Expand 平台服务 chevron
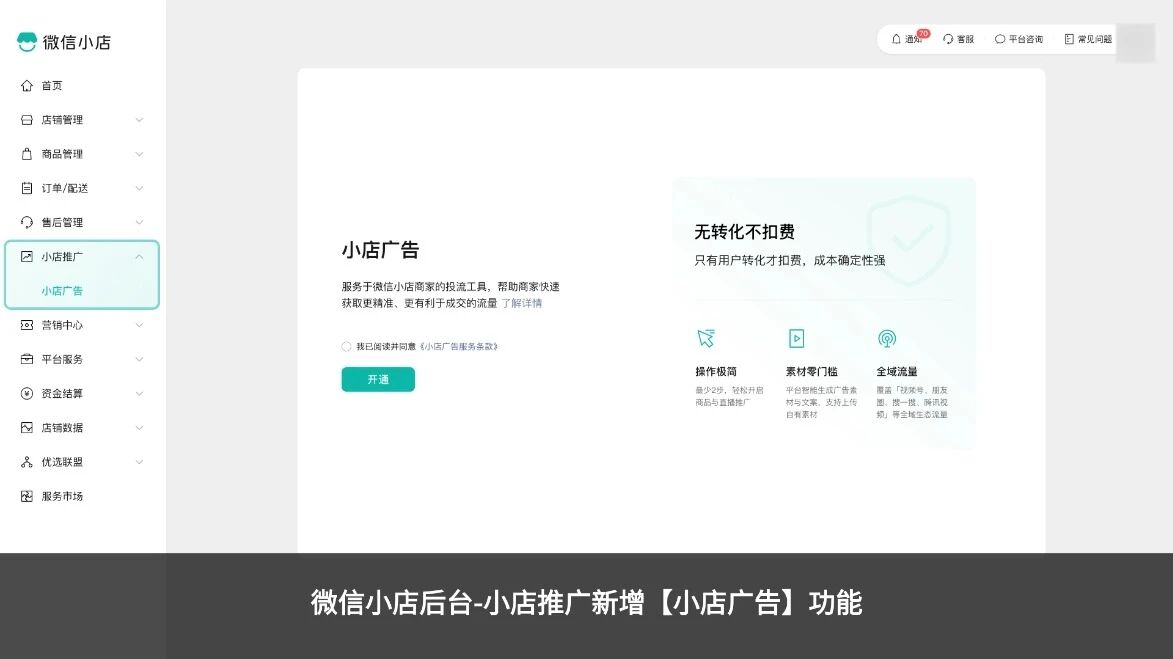Screen dimensions: 1173x659 tap(139, 359)
